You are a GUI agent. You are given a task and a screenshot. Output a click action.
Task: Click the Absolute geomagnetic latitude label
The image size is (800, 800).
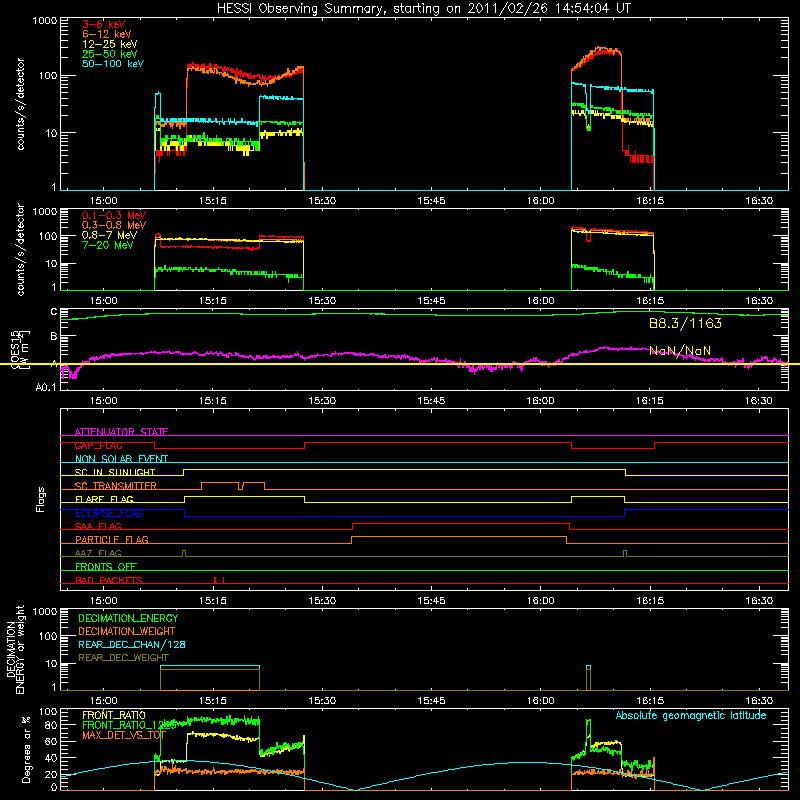tap(691, 716)
